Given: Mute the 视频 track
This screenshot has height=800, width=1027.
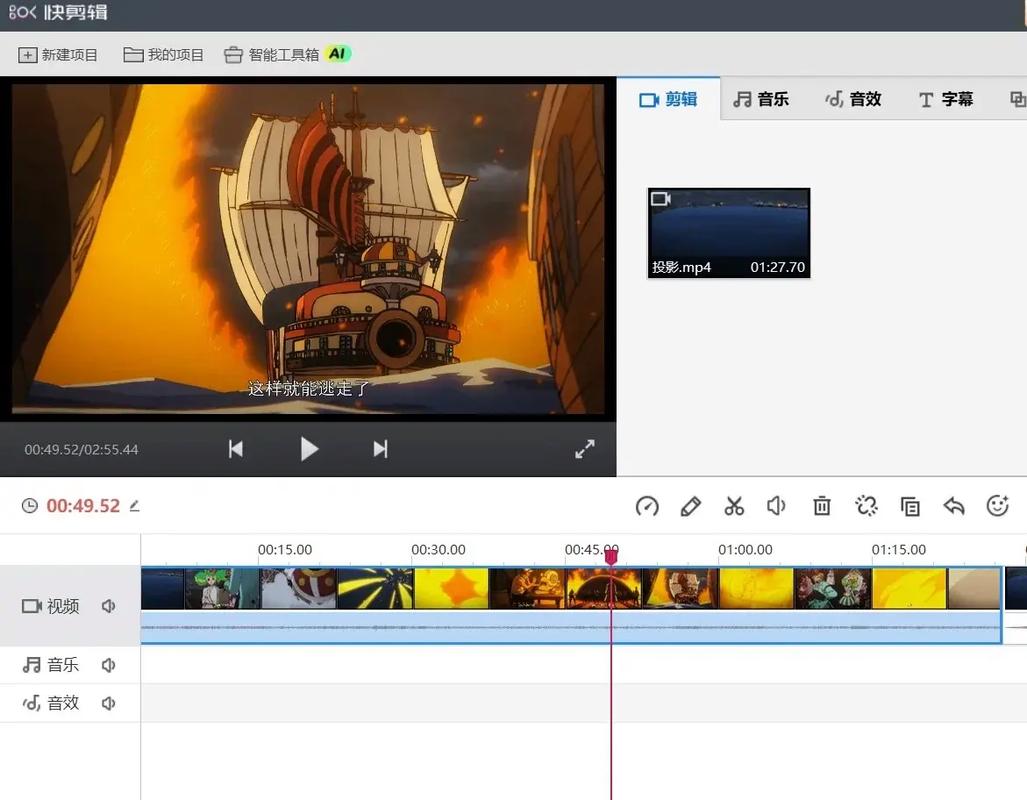Looking at the screenshot, I should [x=109, y=606].
